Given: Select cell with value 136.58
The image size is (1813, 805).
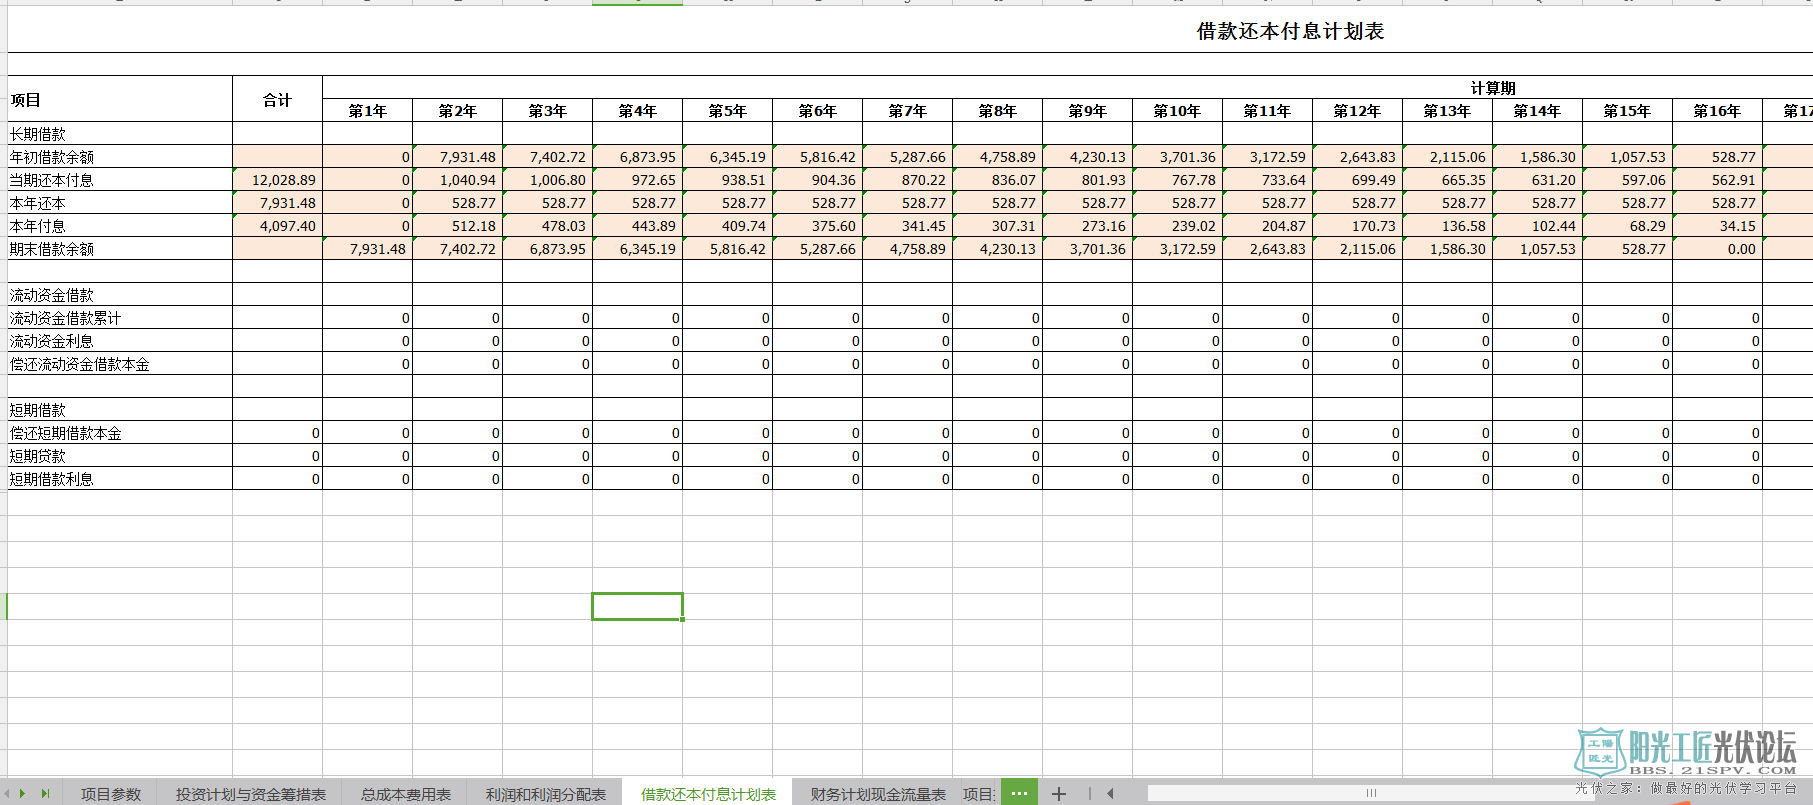Looking at the screenshot, I should point(1447,226).
